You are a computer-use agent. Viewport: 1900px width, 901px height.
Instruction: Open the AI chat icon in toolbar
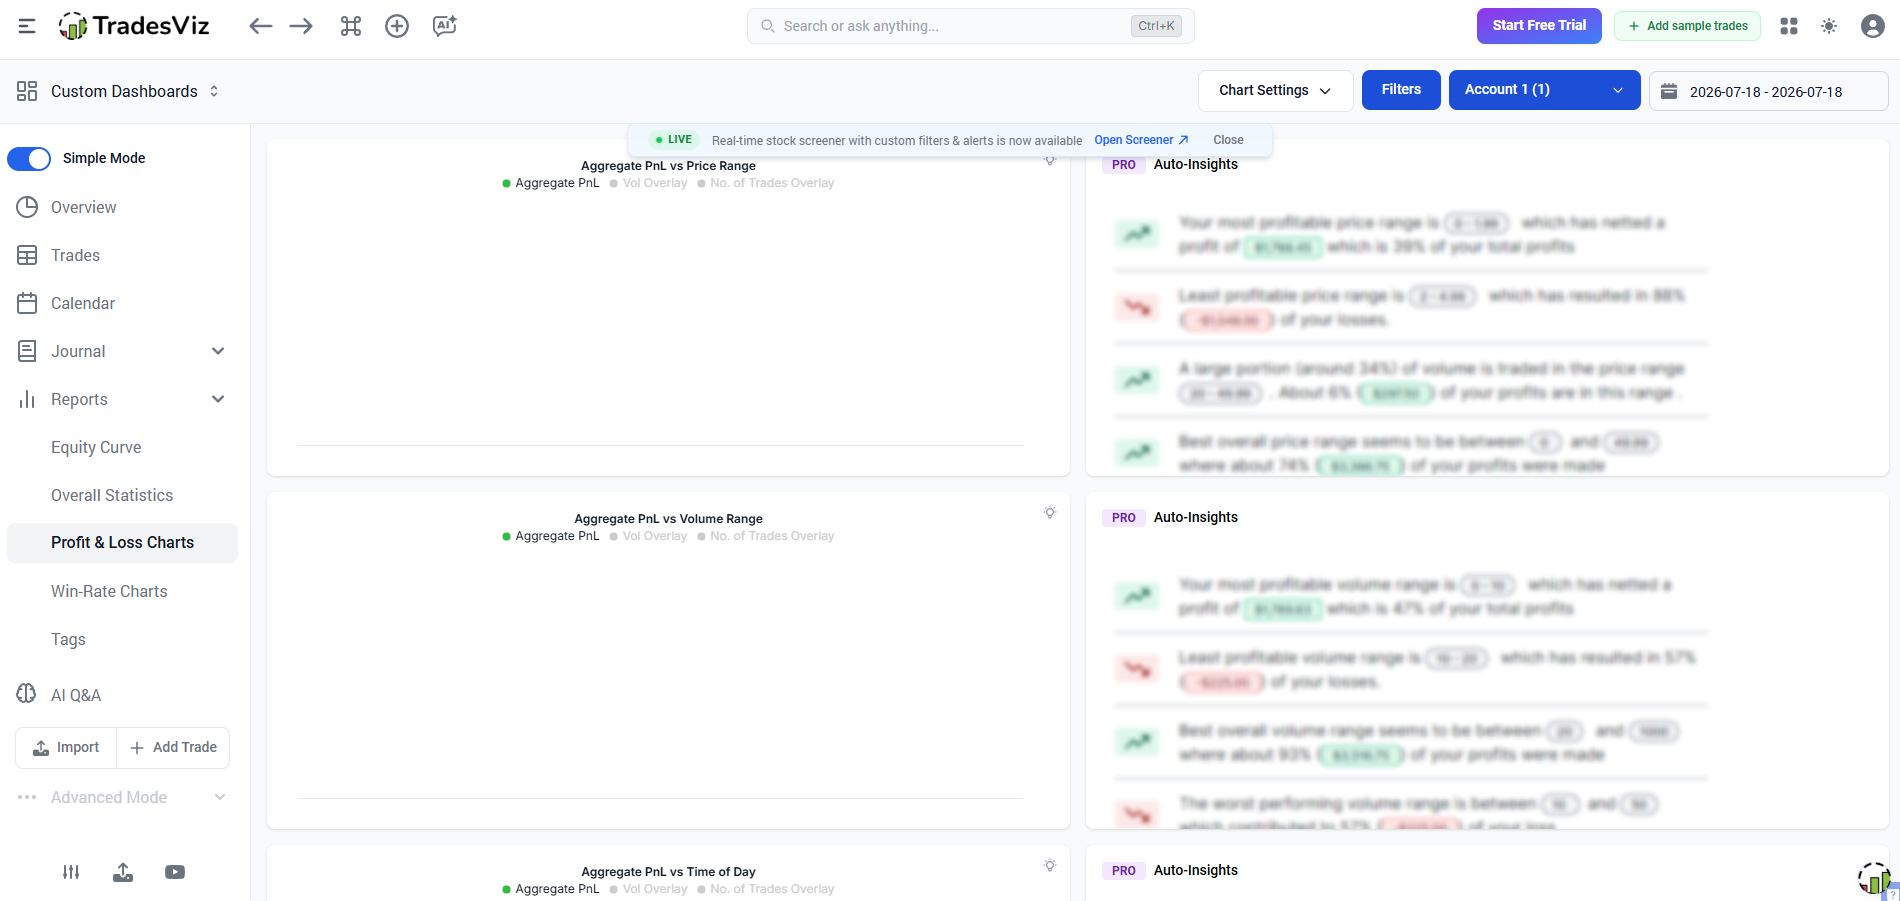pyautogui.click(x=445, y=26)
